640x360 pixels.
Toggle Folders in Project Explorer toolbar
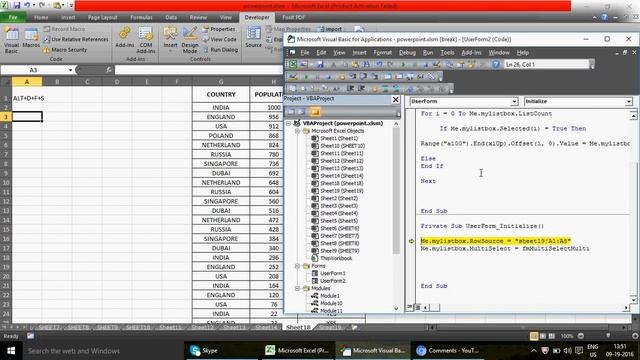coord(315,111)
